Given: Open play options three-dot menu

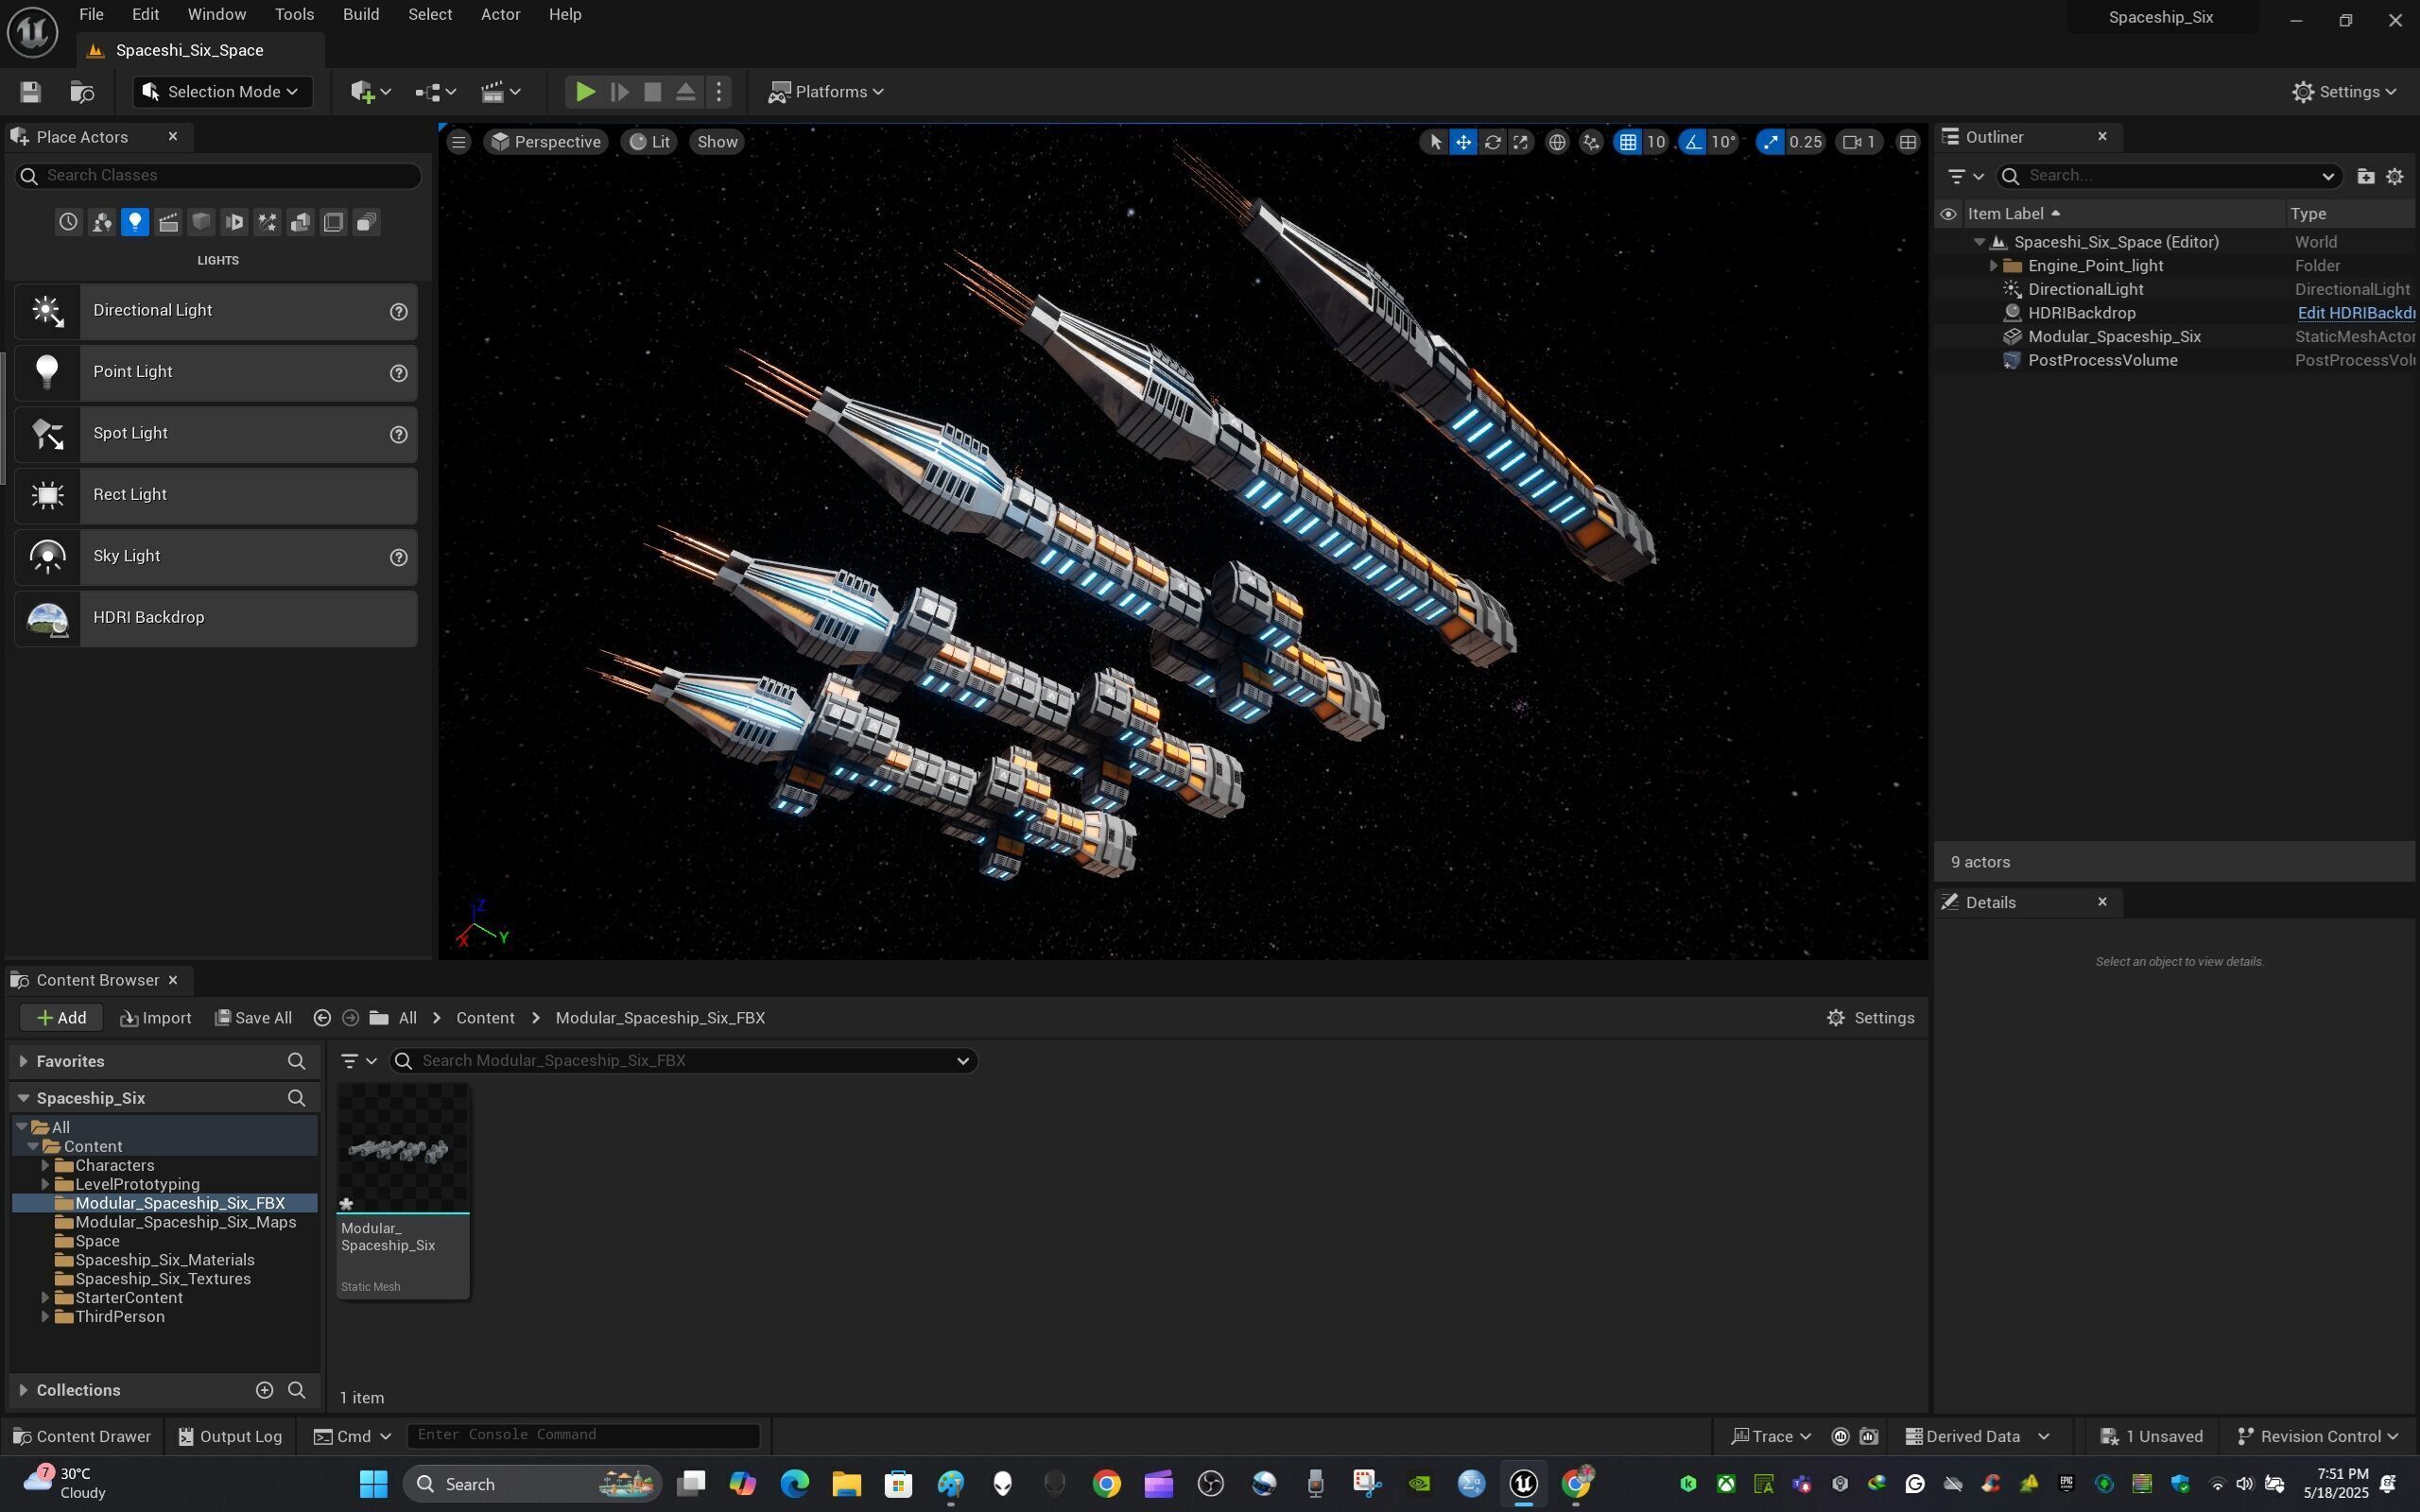Looking at the screenshot, I should (719, 92).
